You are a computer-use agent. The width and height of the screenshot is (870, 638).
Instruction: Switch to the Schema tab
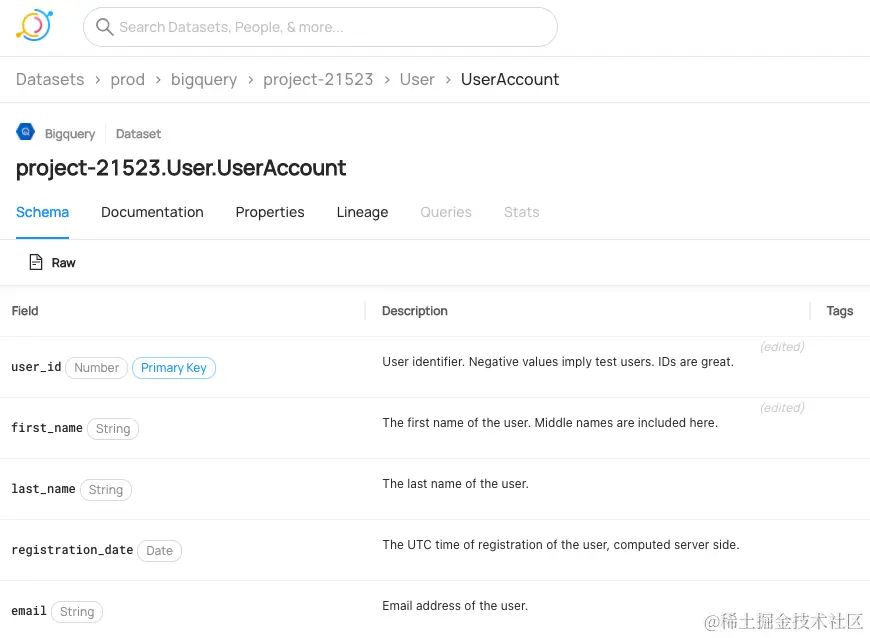coord(42,212)
